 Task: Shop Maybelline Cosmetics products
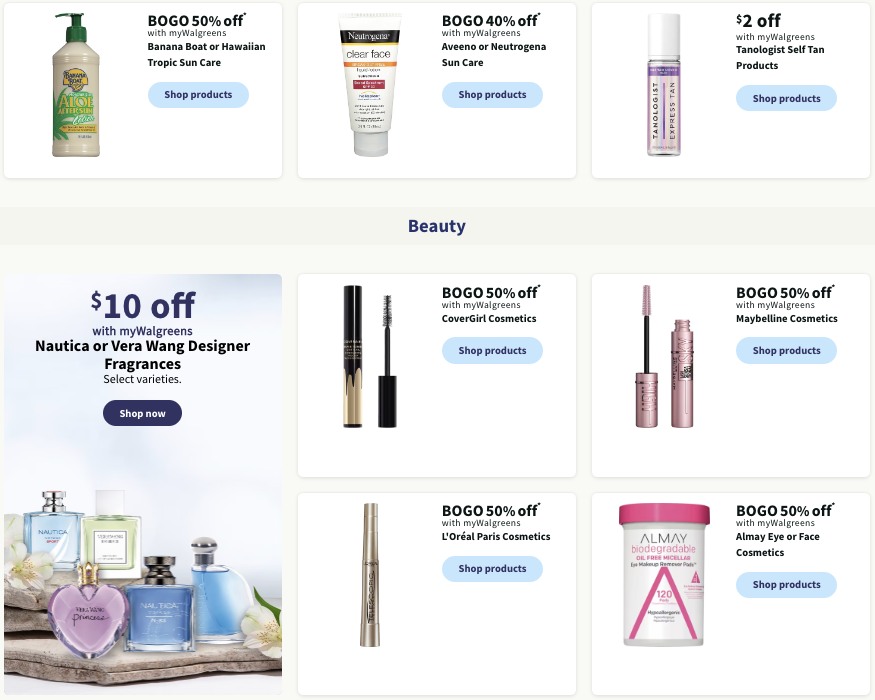pos(786,351)
